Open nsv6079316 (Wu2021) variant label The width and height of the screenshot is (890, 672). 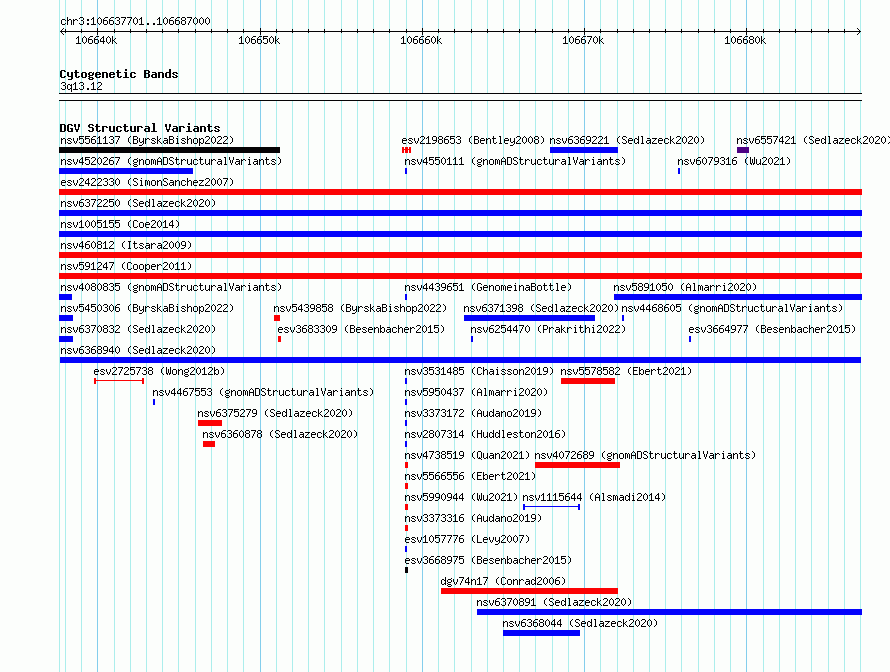tap(734, 161)
